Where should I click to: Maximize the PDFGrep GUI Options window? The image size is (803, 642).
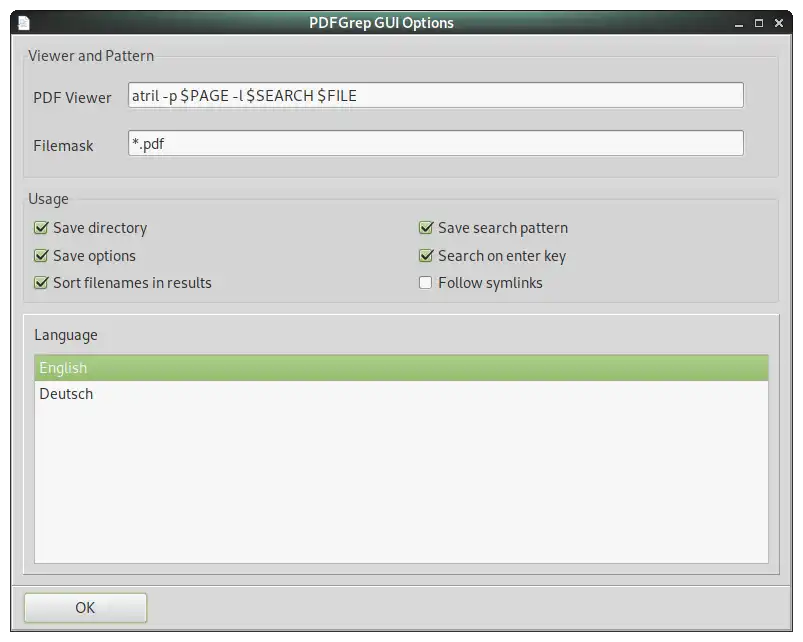coord(759,24)
